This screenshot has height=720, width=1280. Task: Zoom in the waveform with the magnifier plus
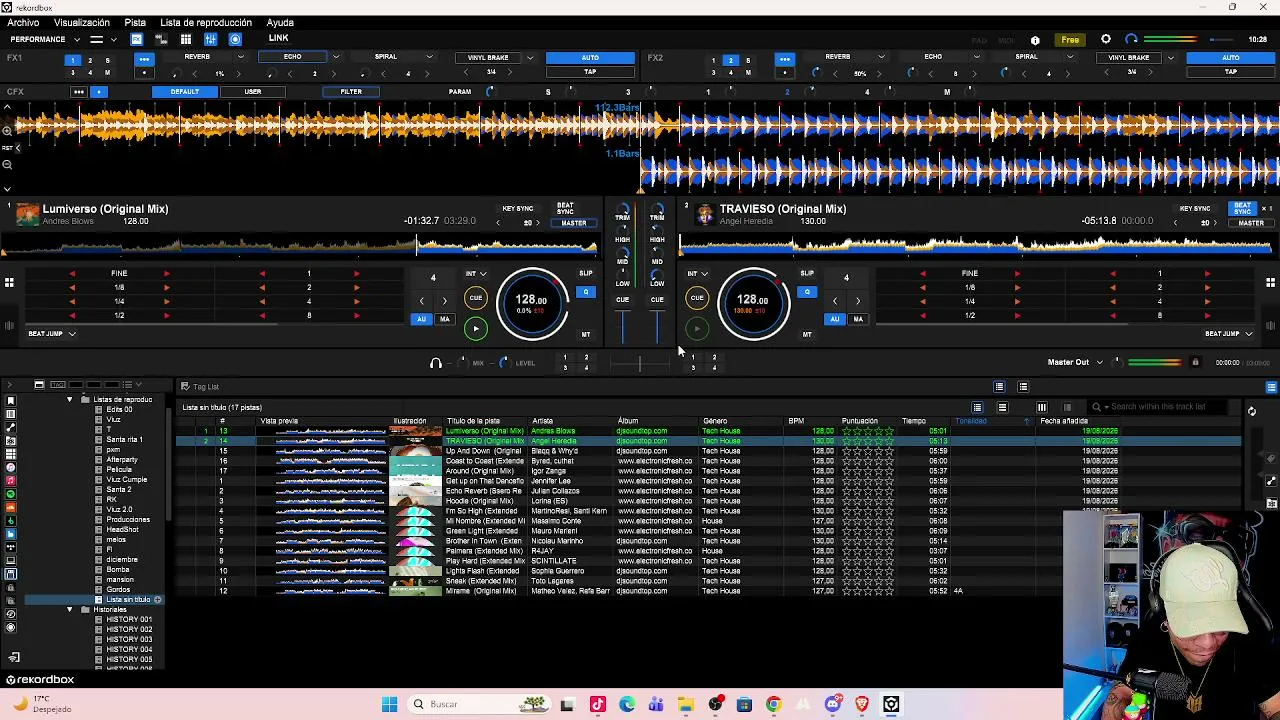7,131
